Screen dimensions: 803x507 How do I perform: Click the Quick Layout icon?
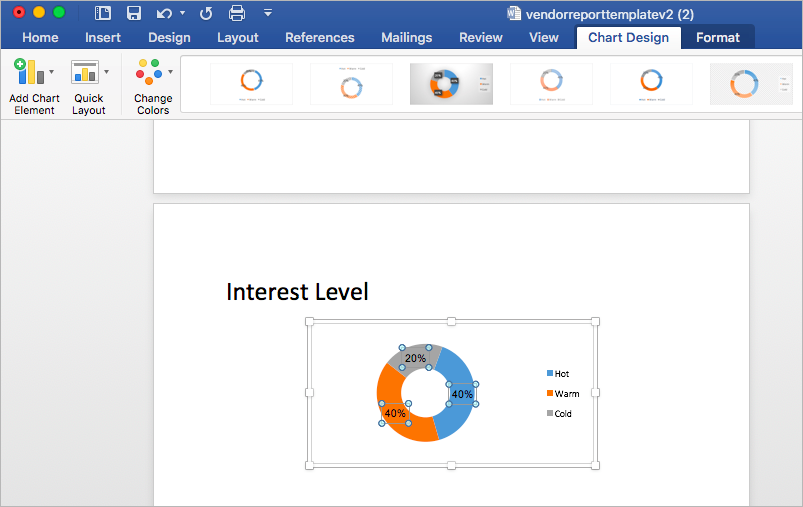84,72
